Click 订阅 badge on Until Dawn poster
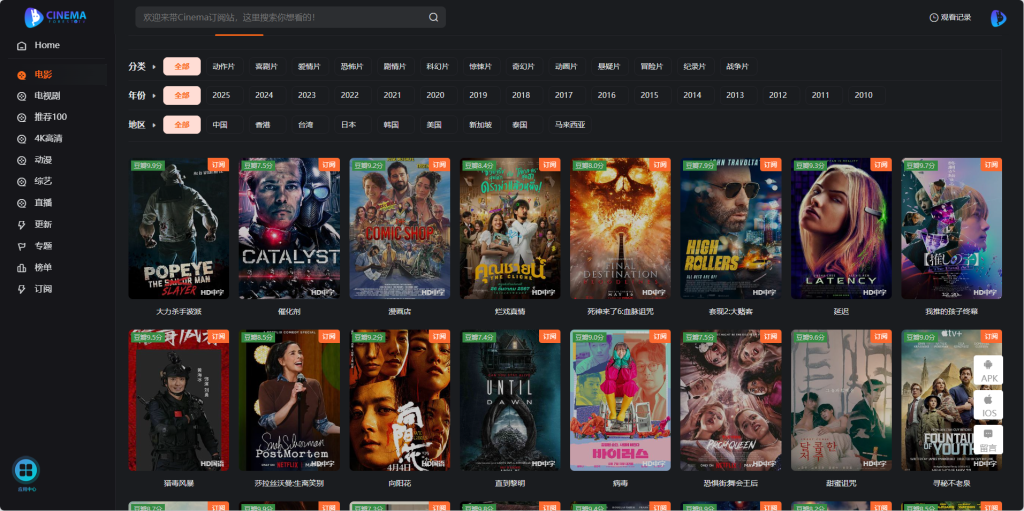Viewport: 1024px width, 511px height. (550, 337)
